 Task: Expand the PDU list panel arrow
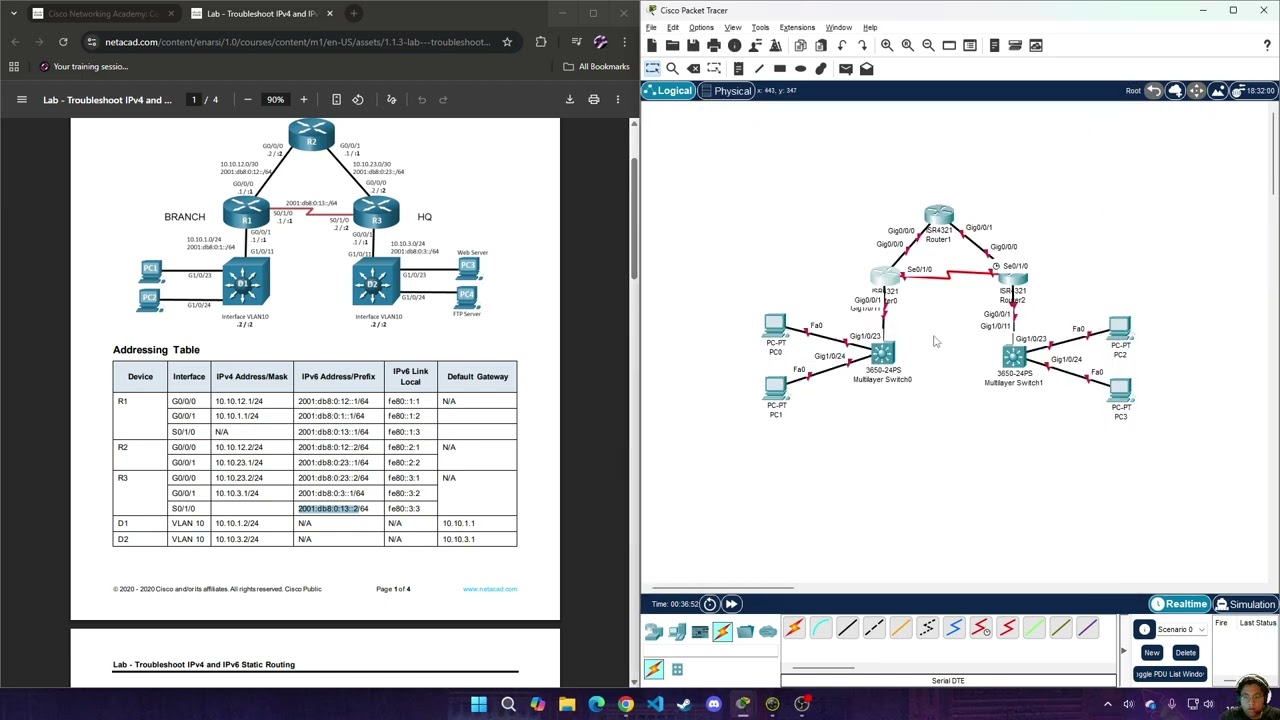click(x=1122, y=651)
